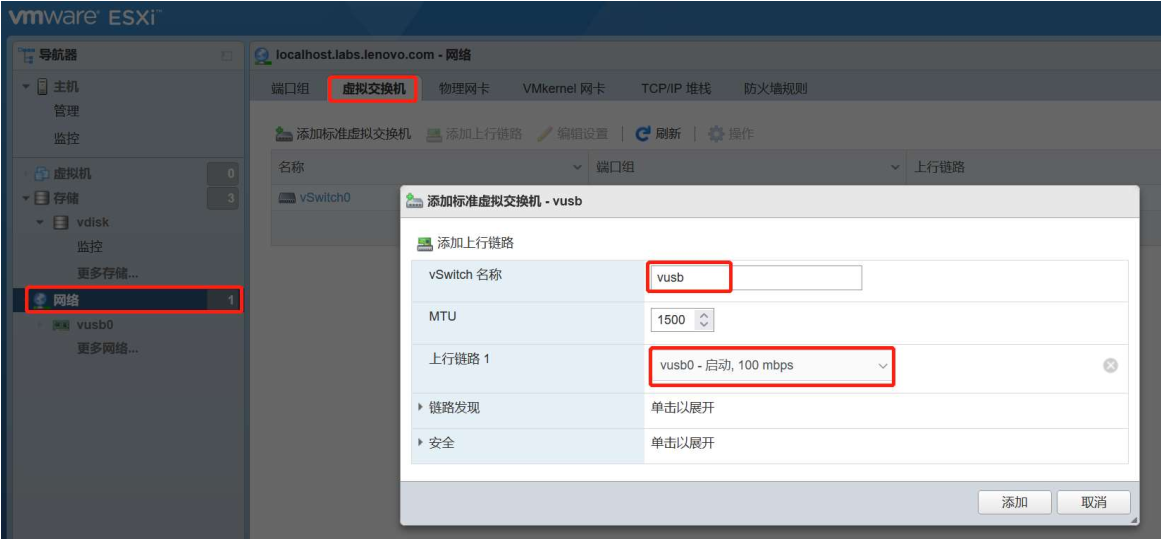Open 更多网络... link

tap(107, 348)
